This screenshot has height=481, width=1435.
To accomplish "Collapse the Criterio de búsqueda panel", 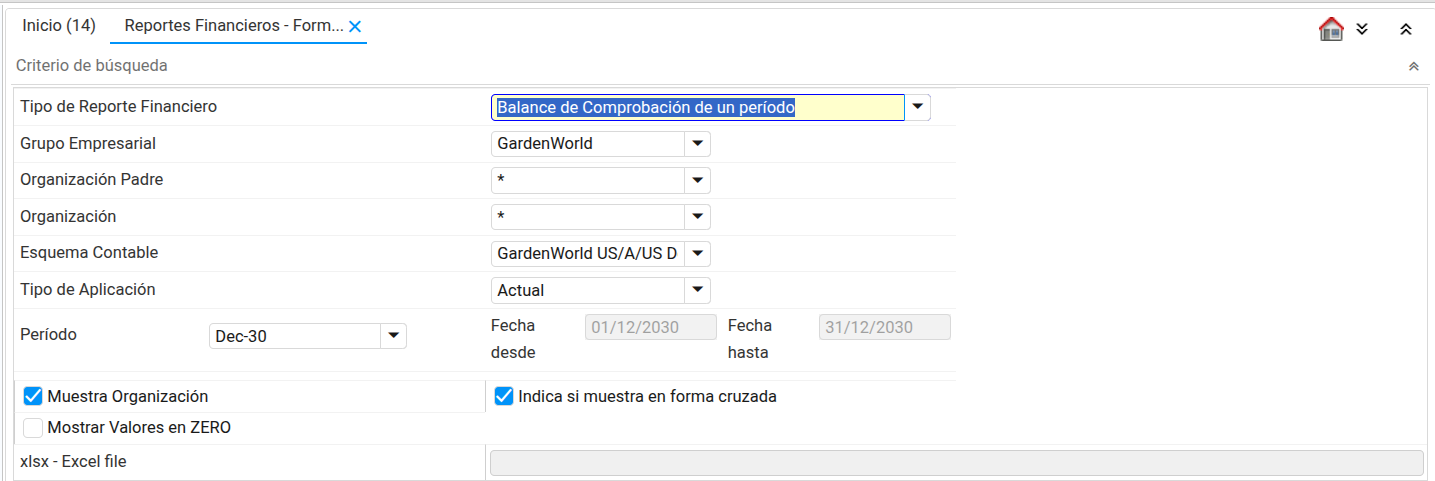I will click(1414, 66).
